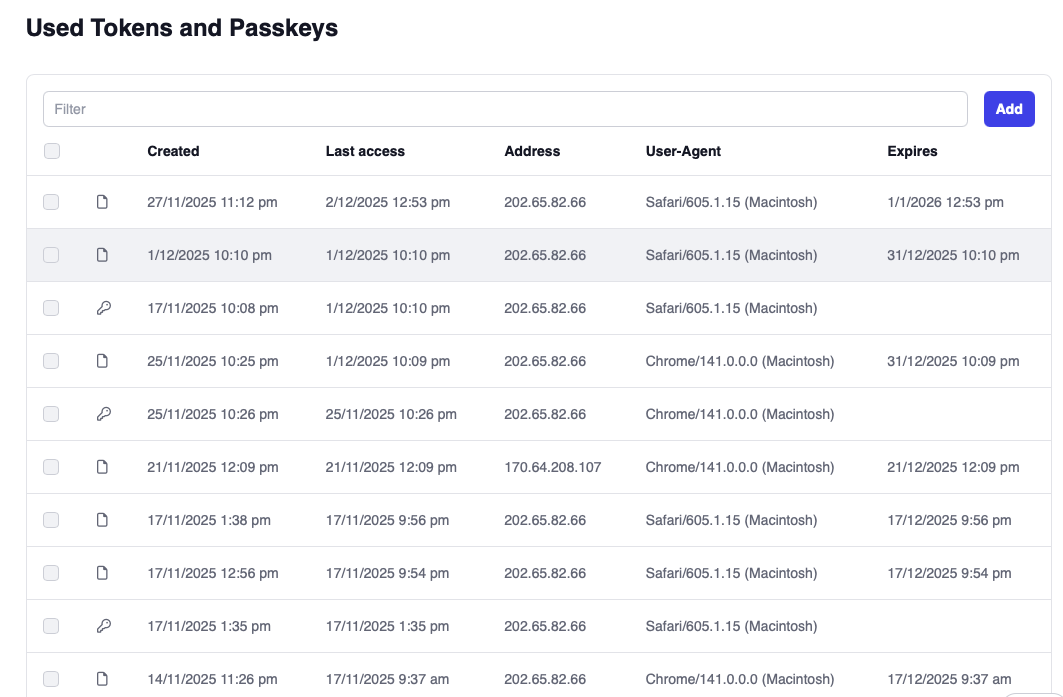Click the token file icon created 27/11/2025 11:12 pm
Image resolution: width=1063 pixels, height=697 pixels.
click(x=102, y=202)
